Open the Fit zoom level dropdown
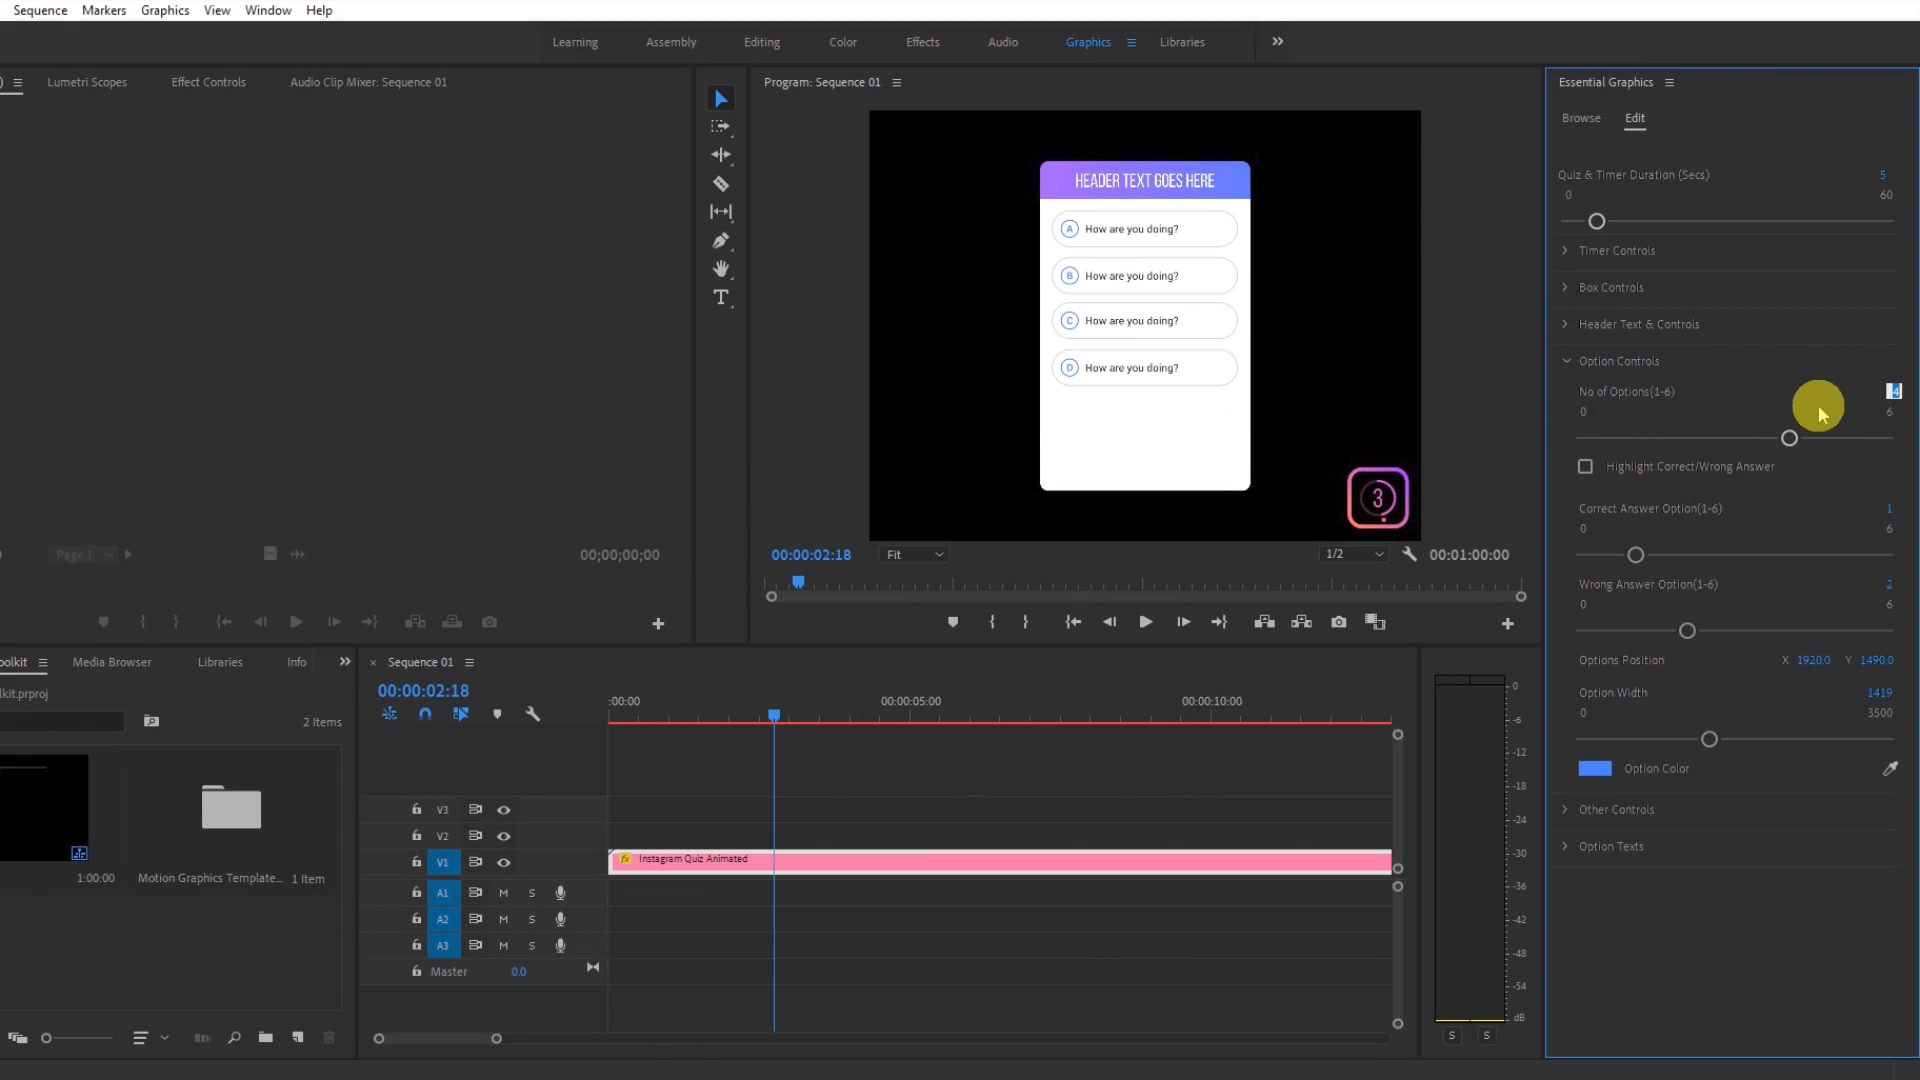The image size is (1920, 1080). pos(914,554)
